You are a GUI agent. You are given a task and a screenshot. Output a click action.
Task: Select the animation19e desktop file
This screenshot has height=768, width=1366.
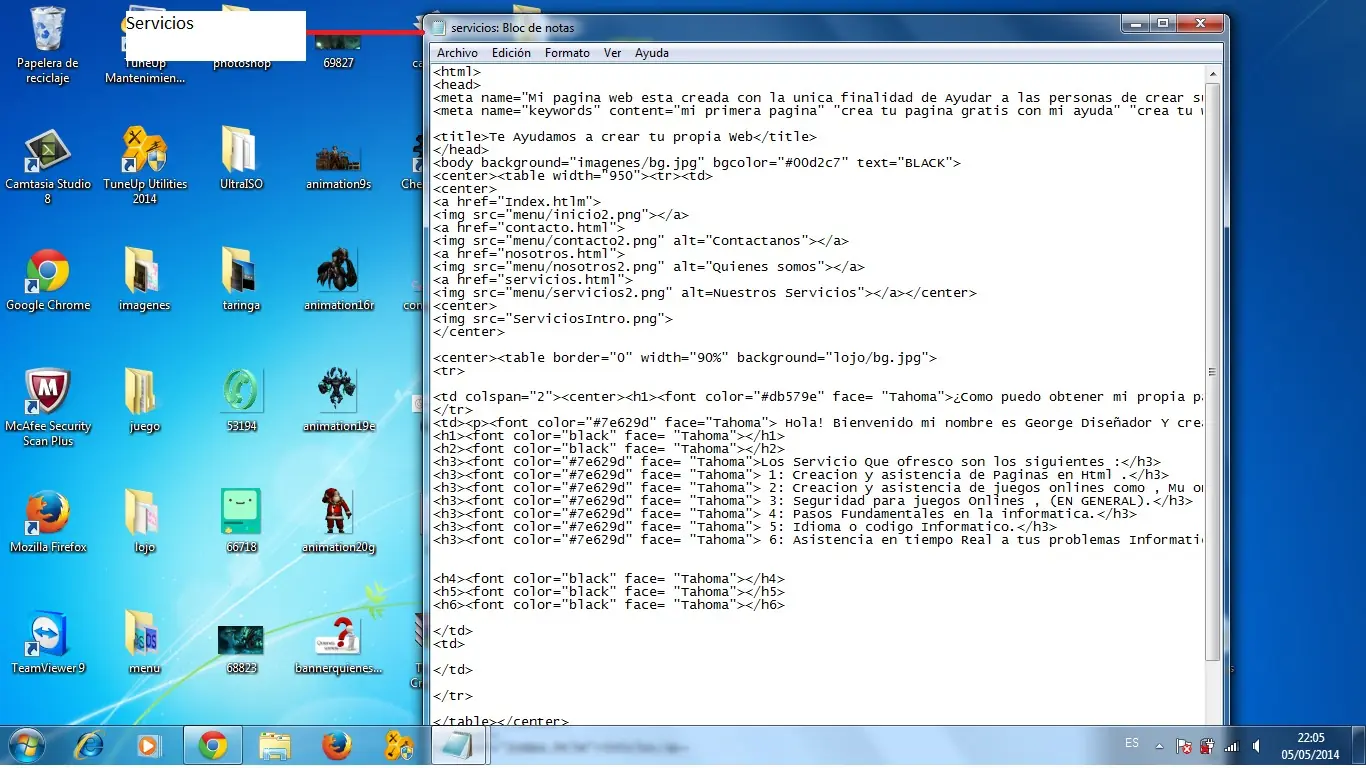338,402
